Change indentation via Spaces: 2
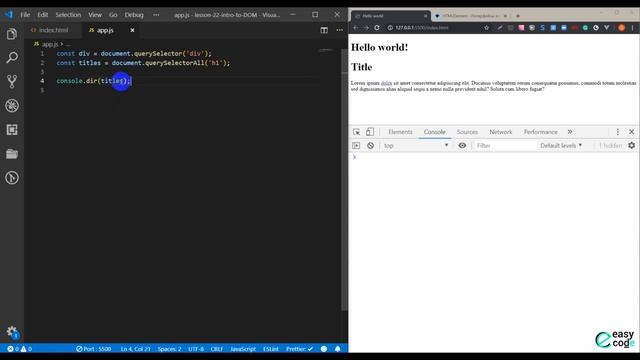This screenshot has width=640, height=360. pos(169,349)
